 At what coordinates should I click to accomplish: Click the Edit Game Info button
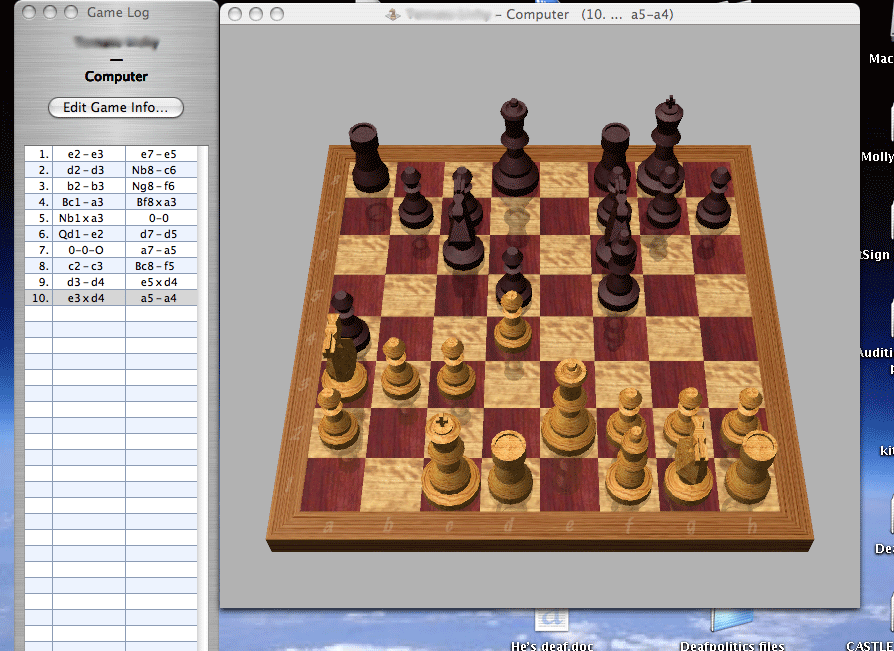point(116,107)
